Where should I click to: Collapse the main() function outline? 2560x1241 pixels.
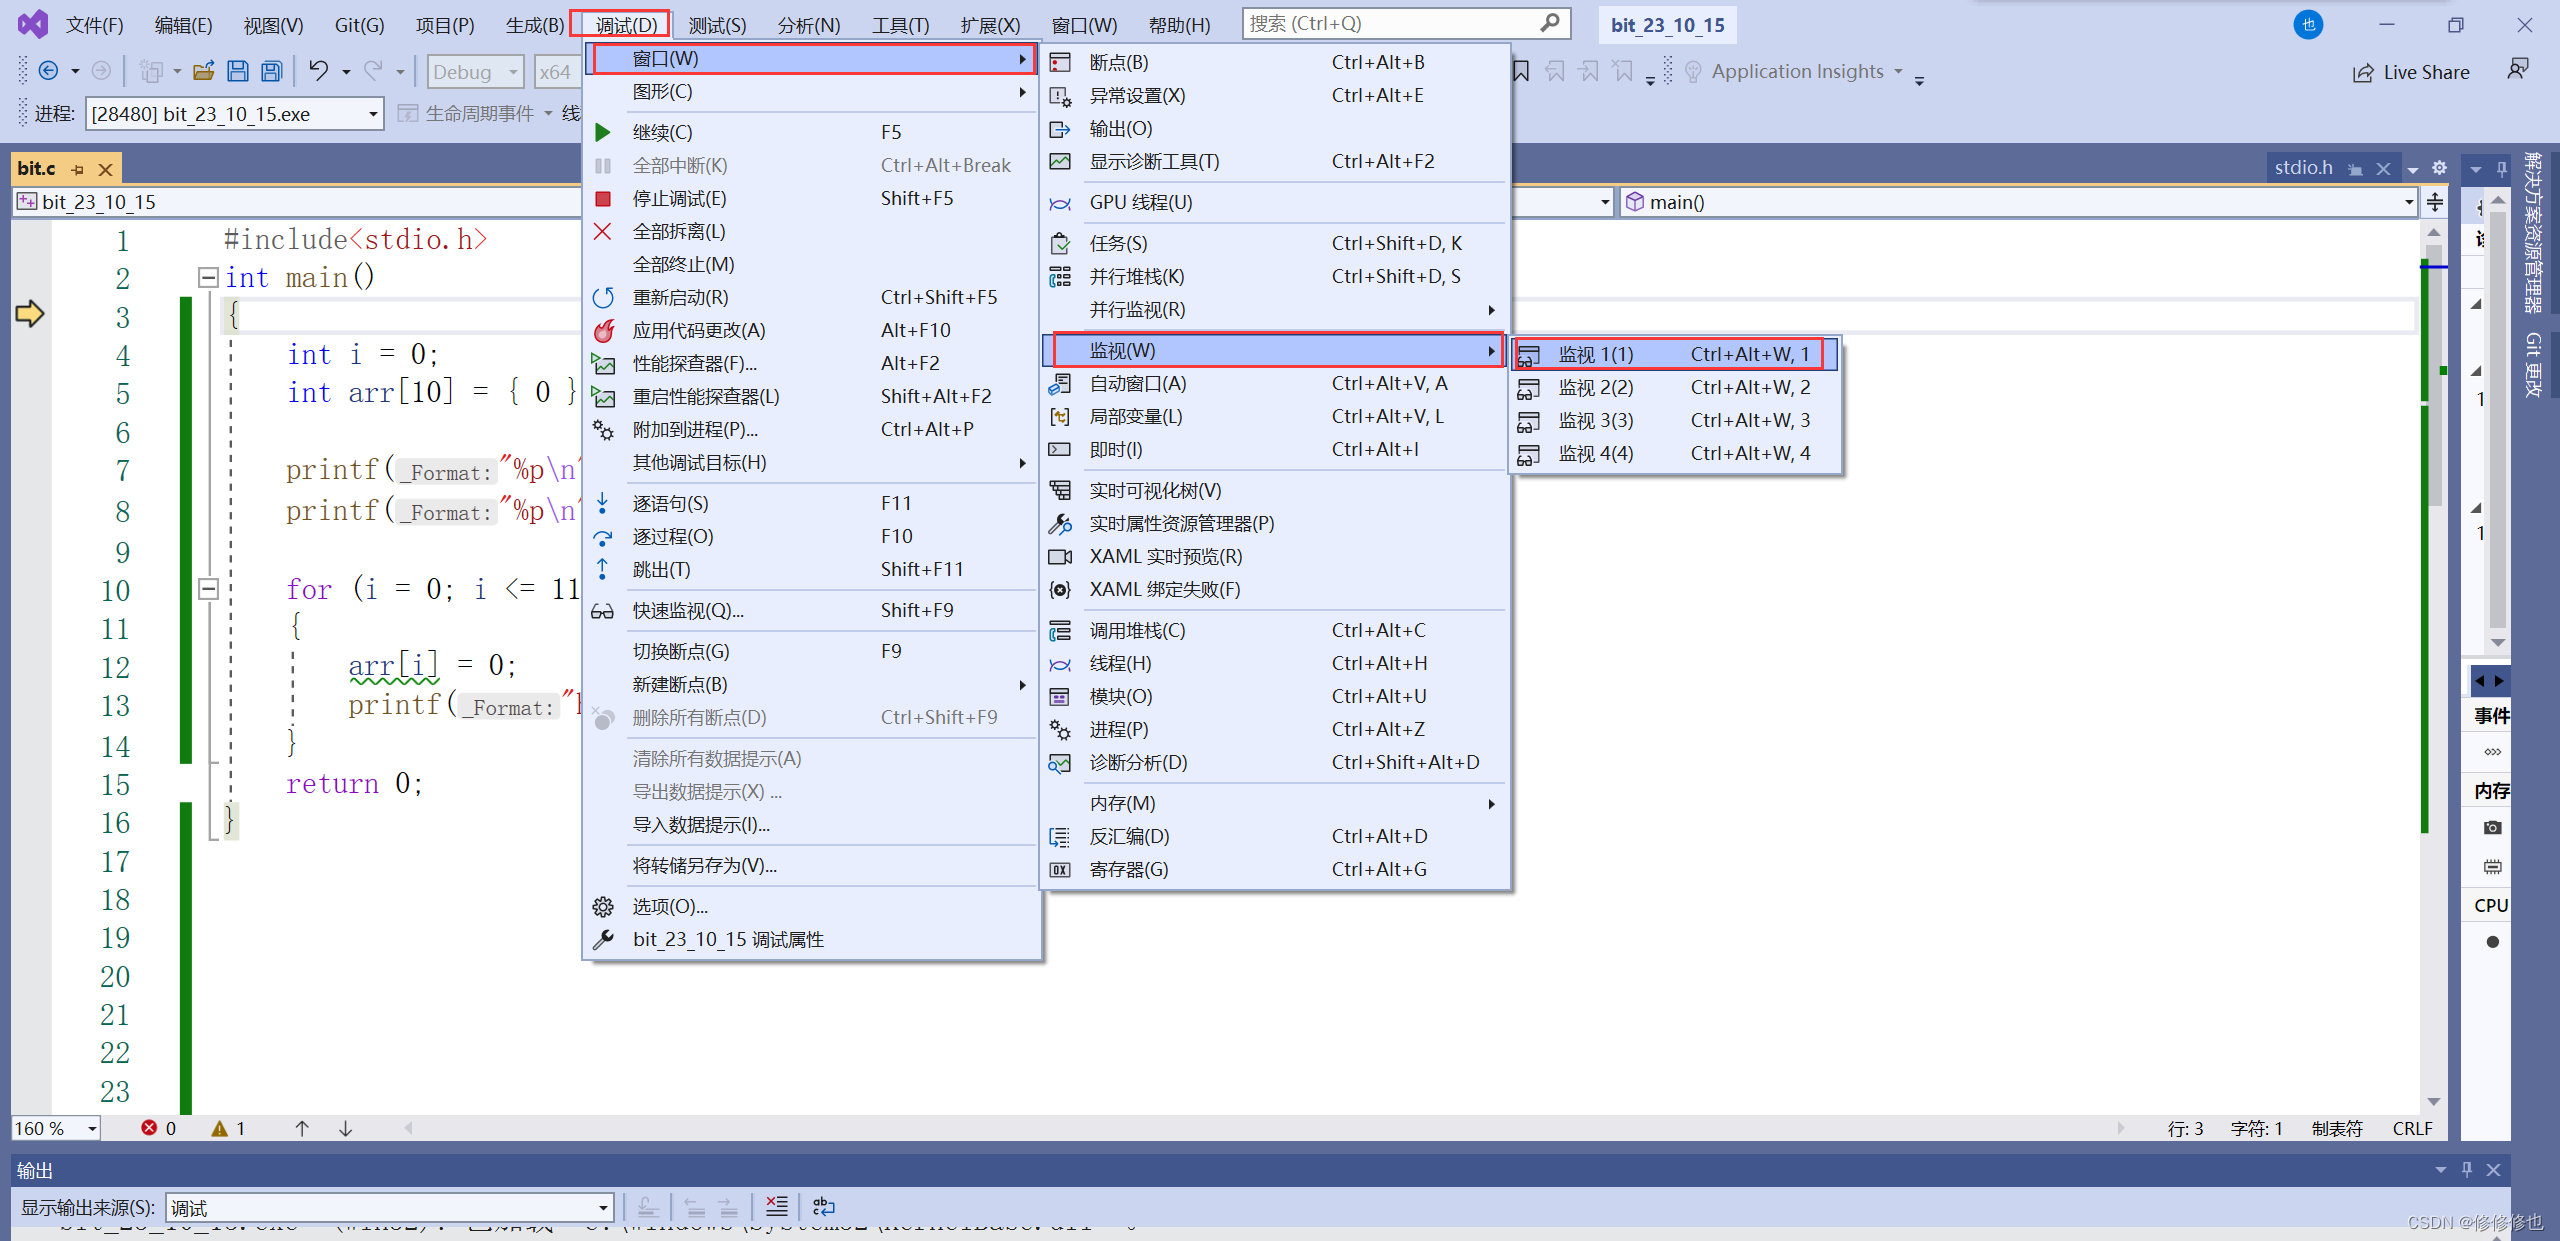point(208,277)
